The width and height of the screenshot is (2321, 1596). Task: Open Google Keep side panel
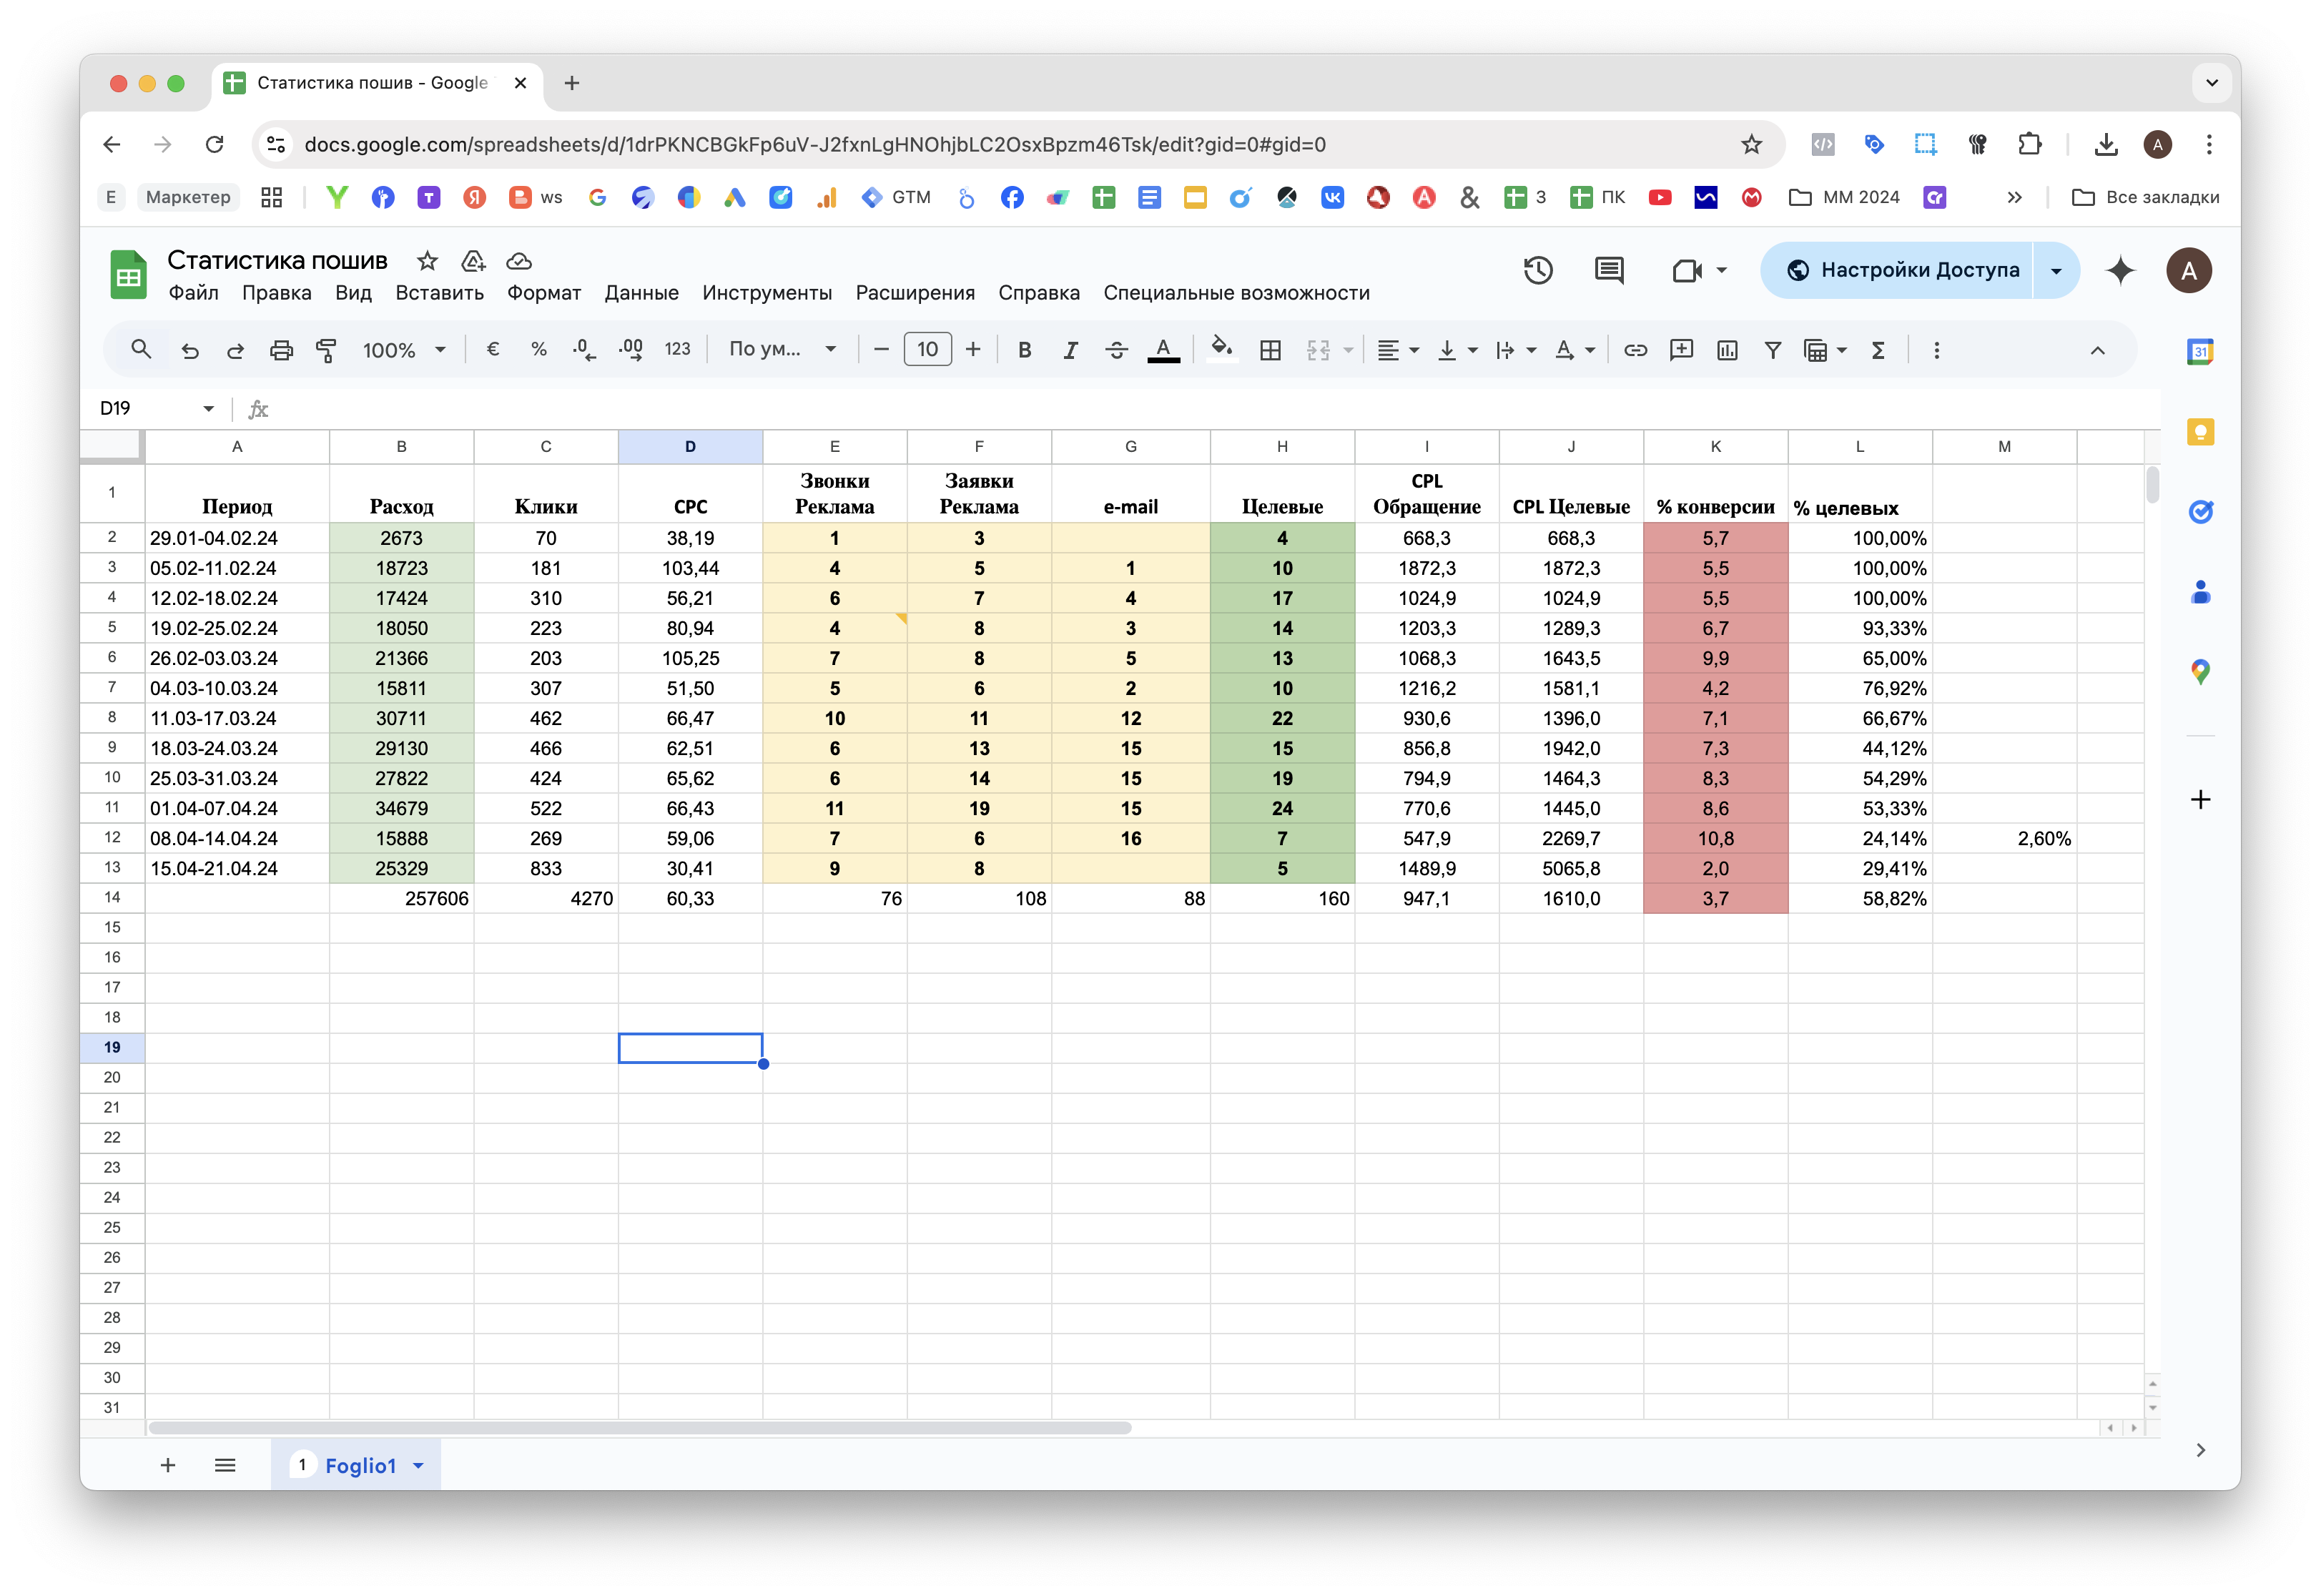(x=2200, y=431)
